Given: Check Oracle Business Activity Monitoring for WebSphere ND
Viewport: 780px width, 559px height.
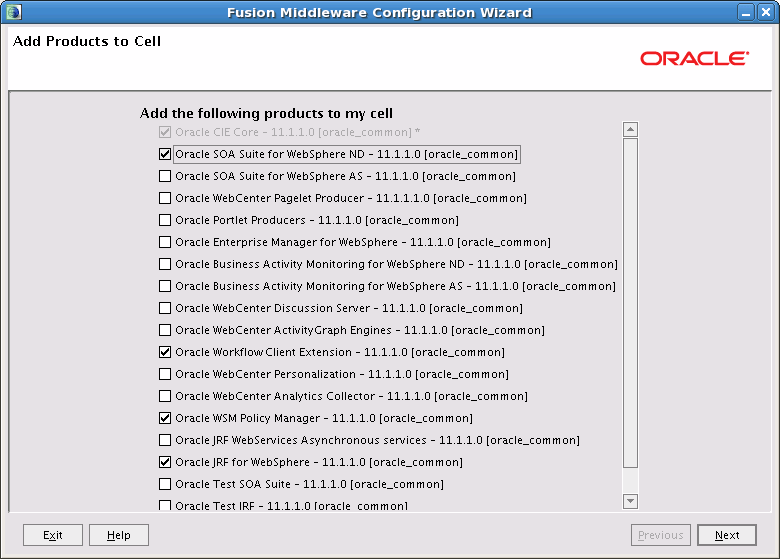Looking at the screenshot, I should 165,264.
